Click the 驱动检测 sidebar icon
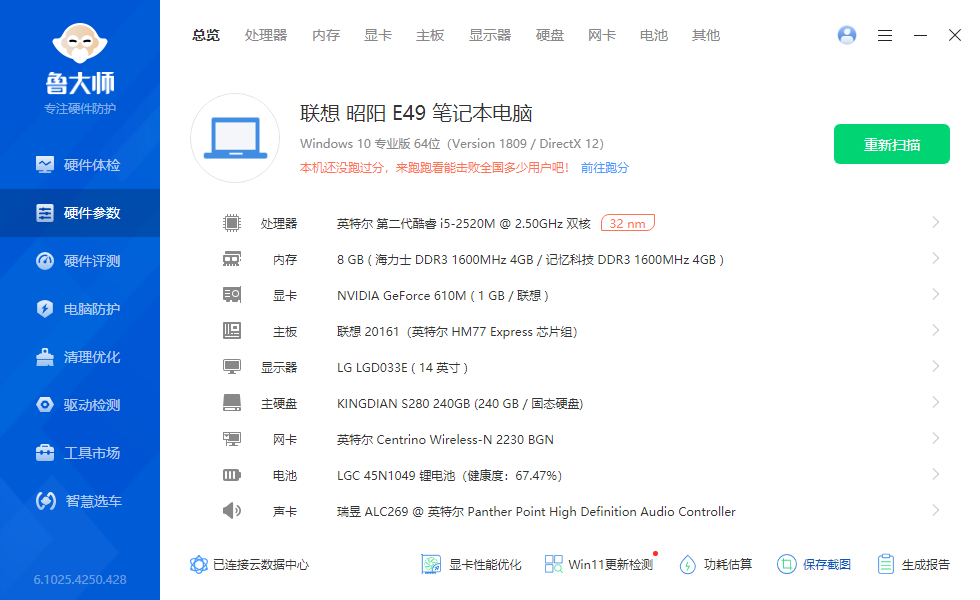The image size is (980, 600). (45, 405)
